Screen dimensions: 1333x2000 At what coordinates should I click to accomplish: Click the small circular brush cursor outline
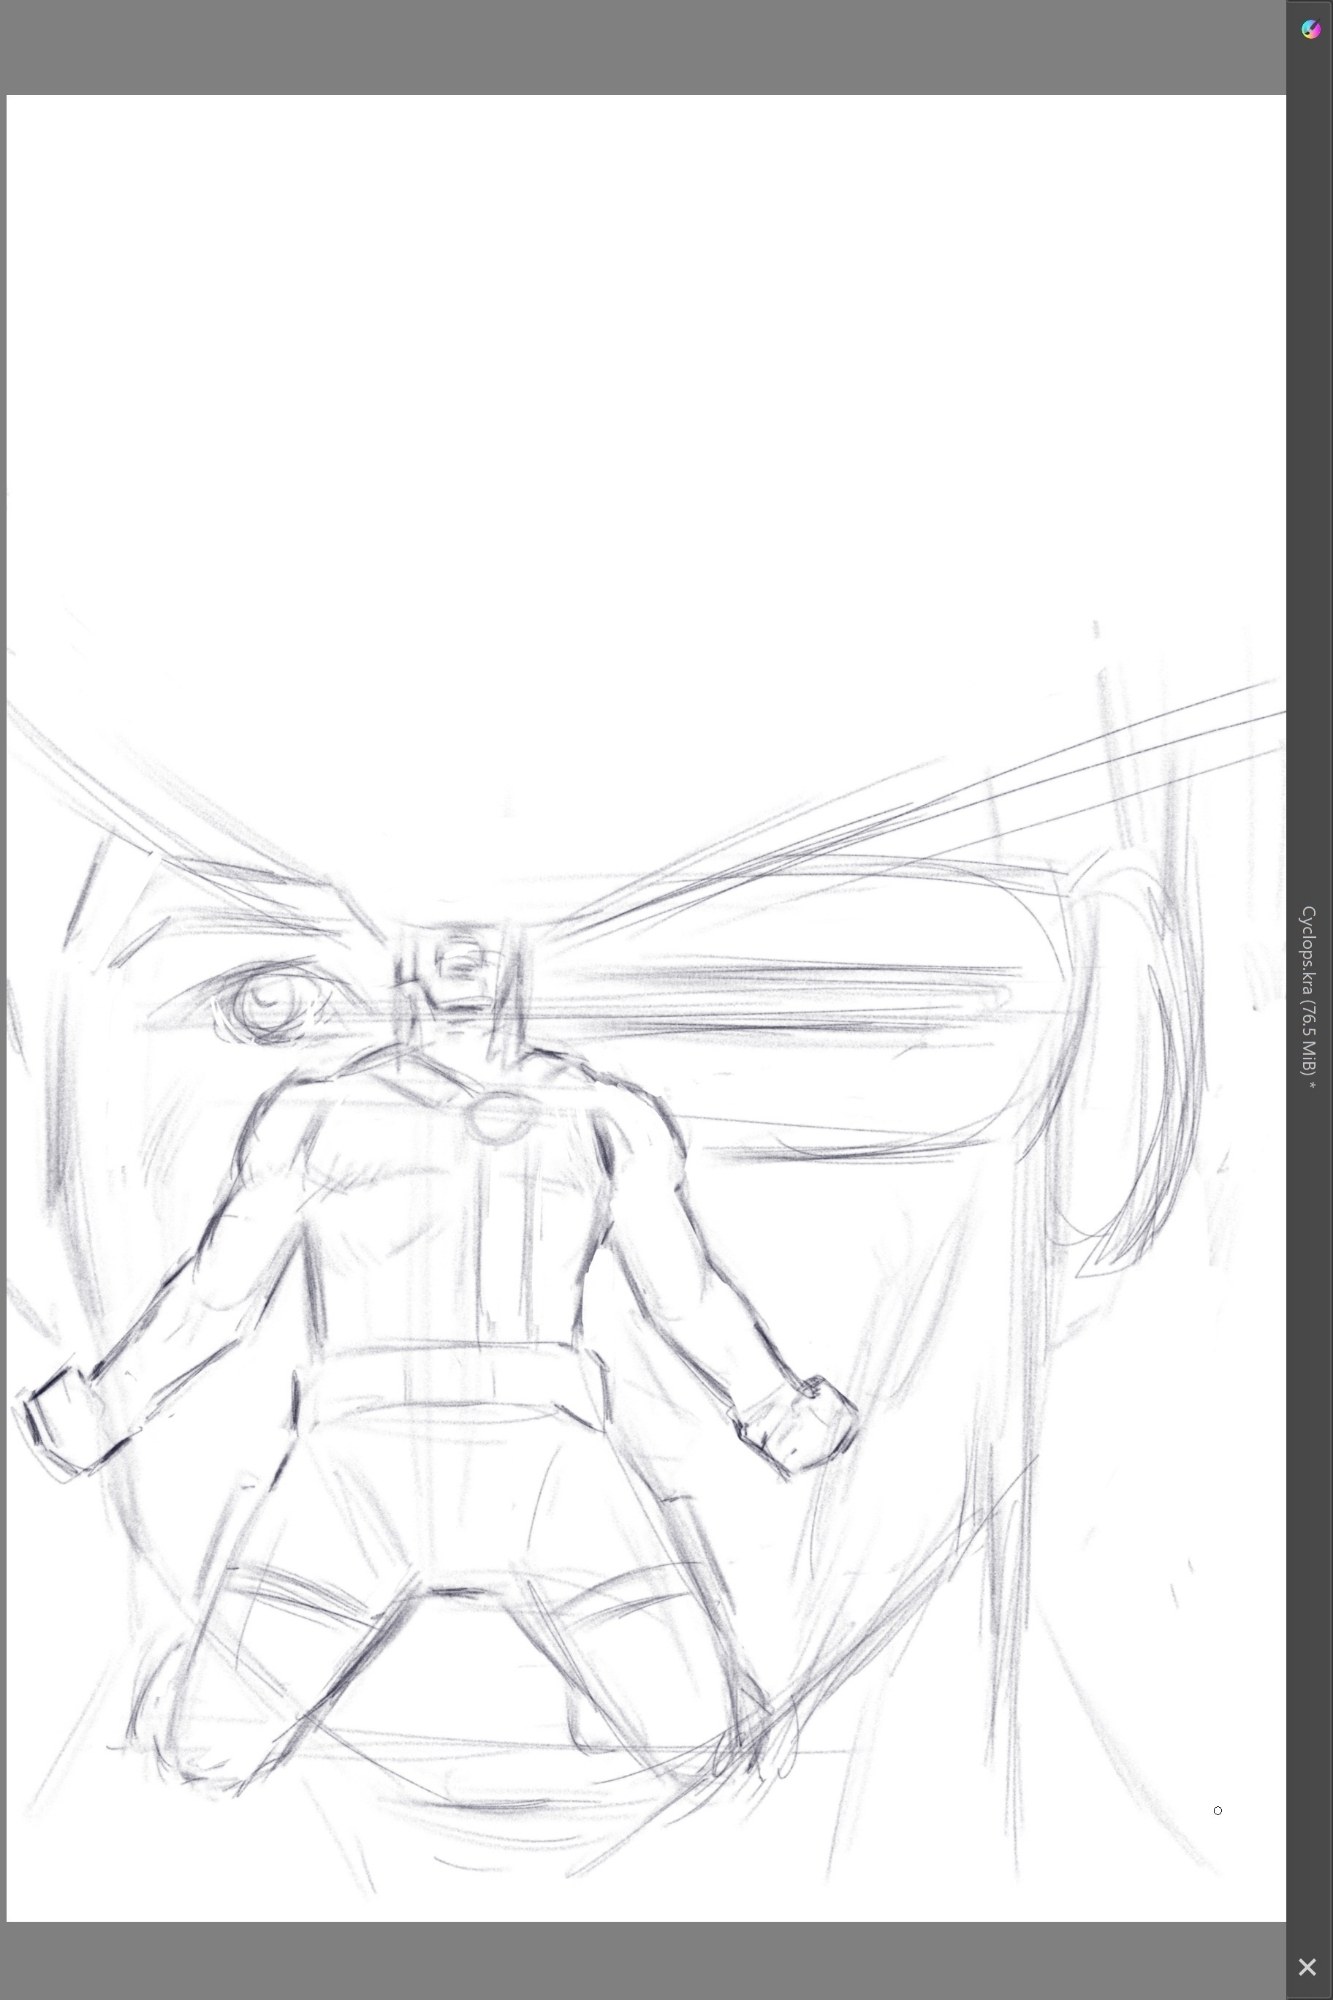pyautogui.click(x=1217, y=1810)
